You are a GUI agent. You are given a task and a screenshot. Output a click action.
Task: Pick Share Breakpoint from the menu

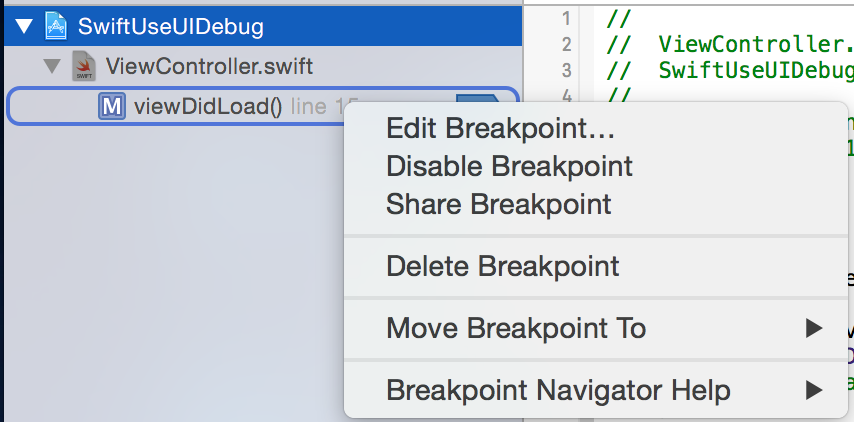(498, 204)
